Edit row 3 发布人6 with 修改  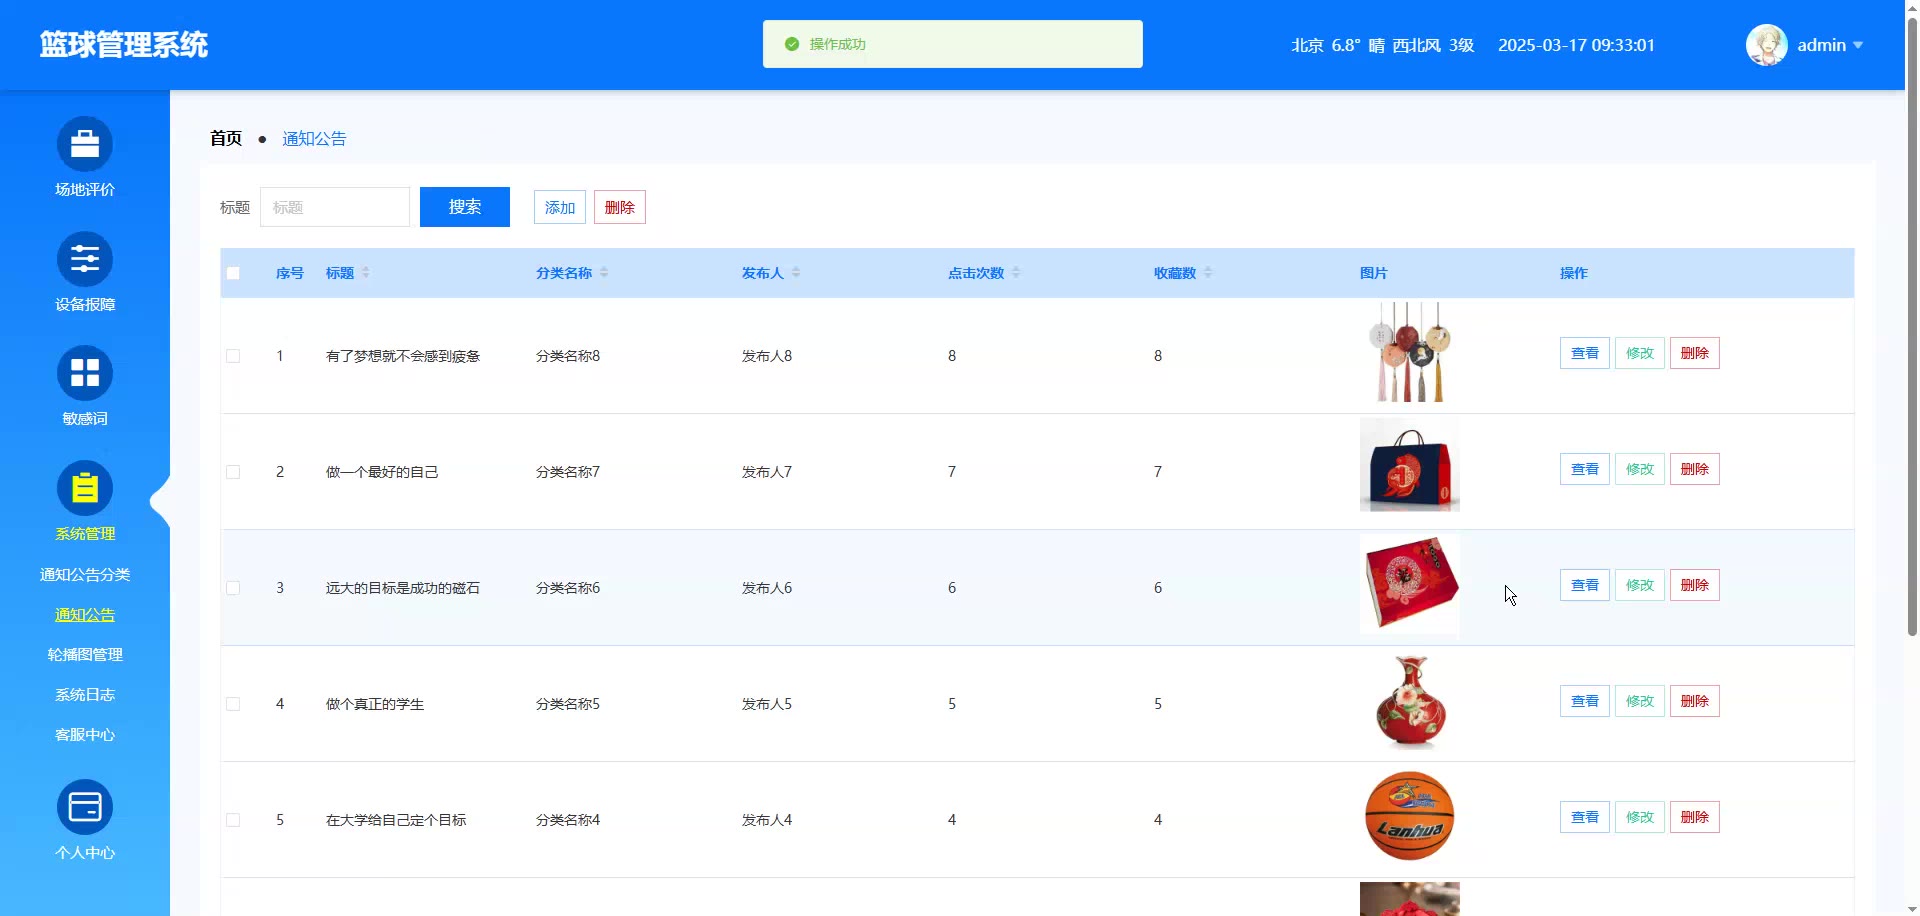pos(1640,585)
